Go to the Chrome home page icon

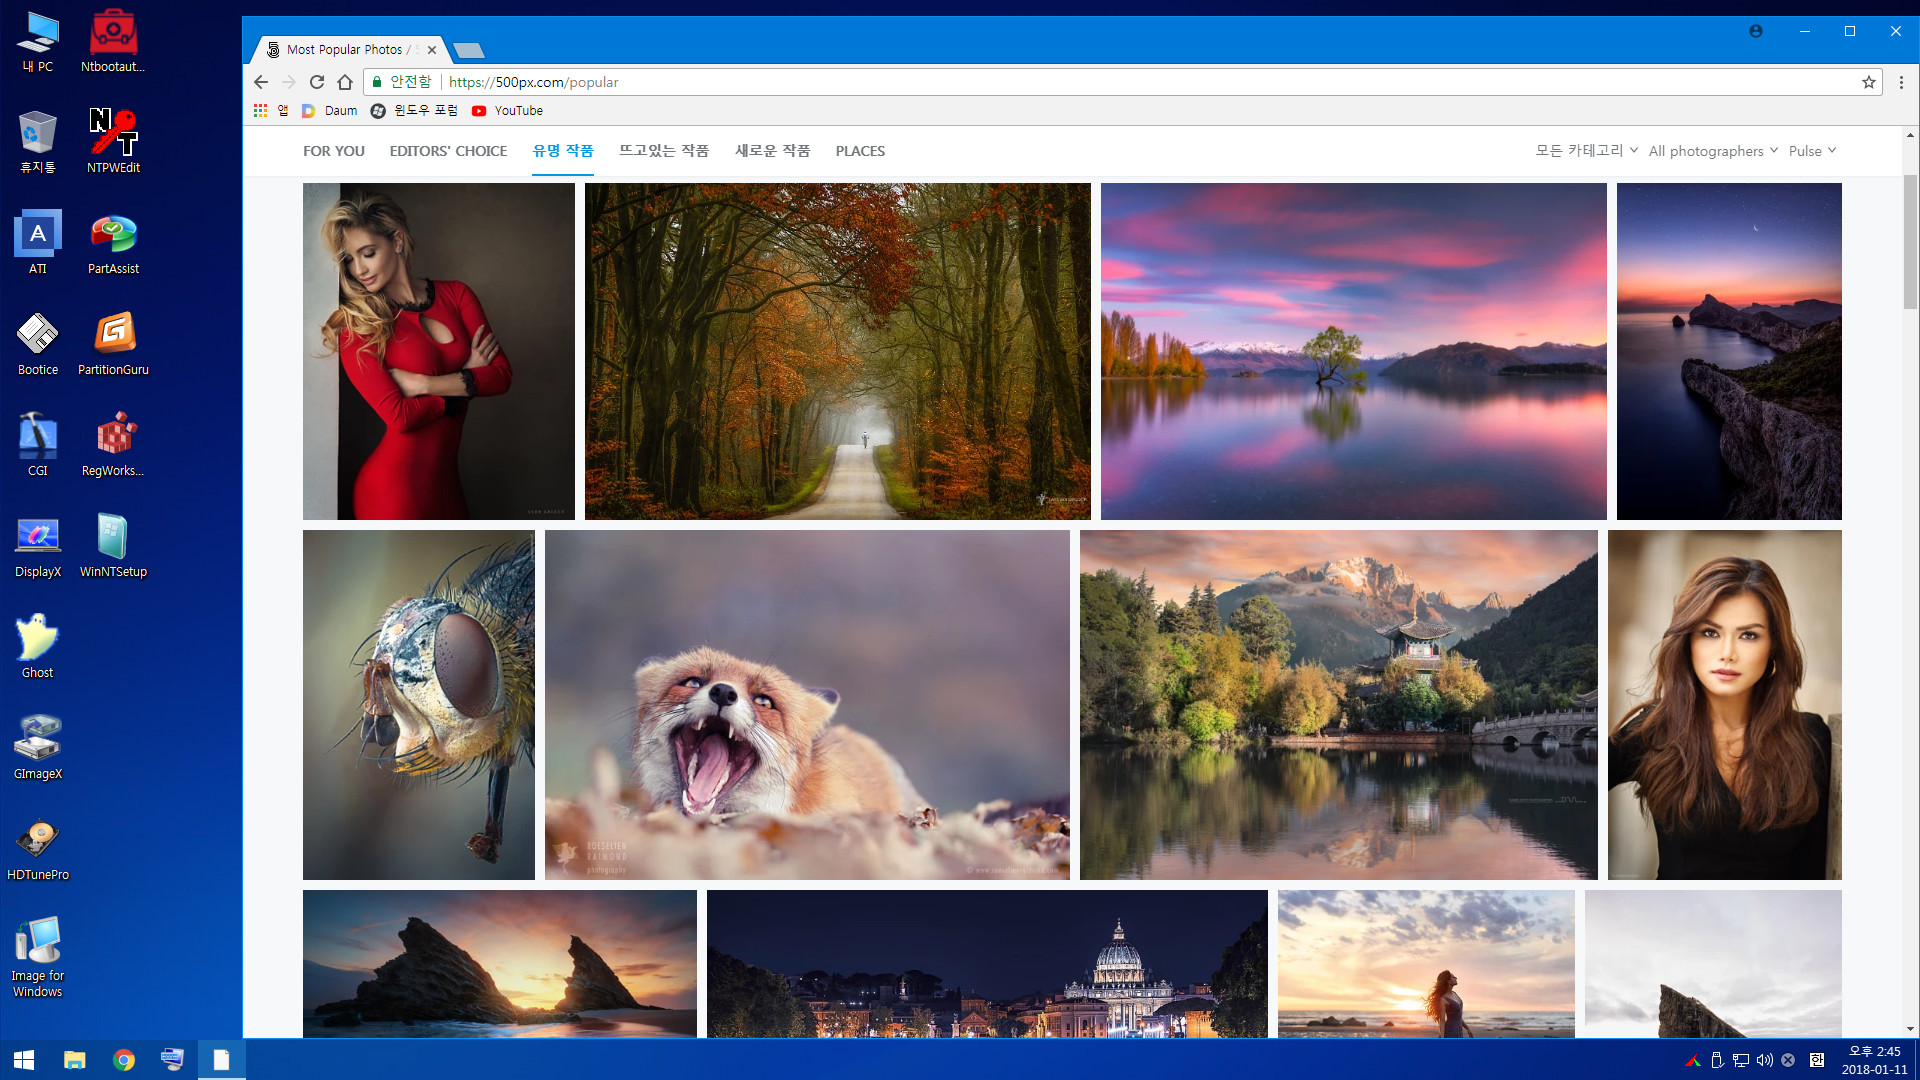345,82
